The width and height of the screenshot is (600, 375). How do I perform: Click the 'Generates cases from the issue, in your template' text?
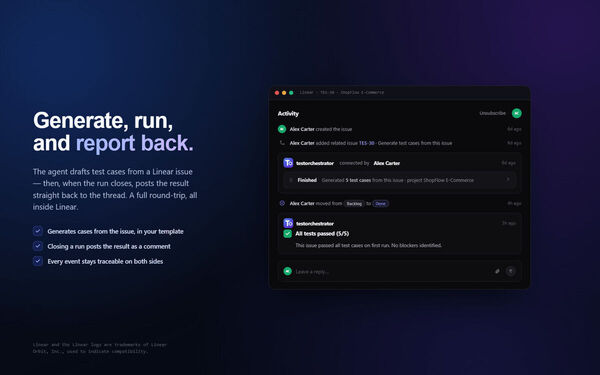(x=116, y=232)
